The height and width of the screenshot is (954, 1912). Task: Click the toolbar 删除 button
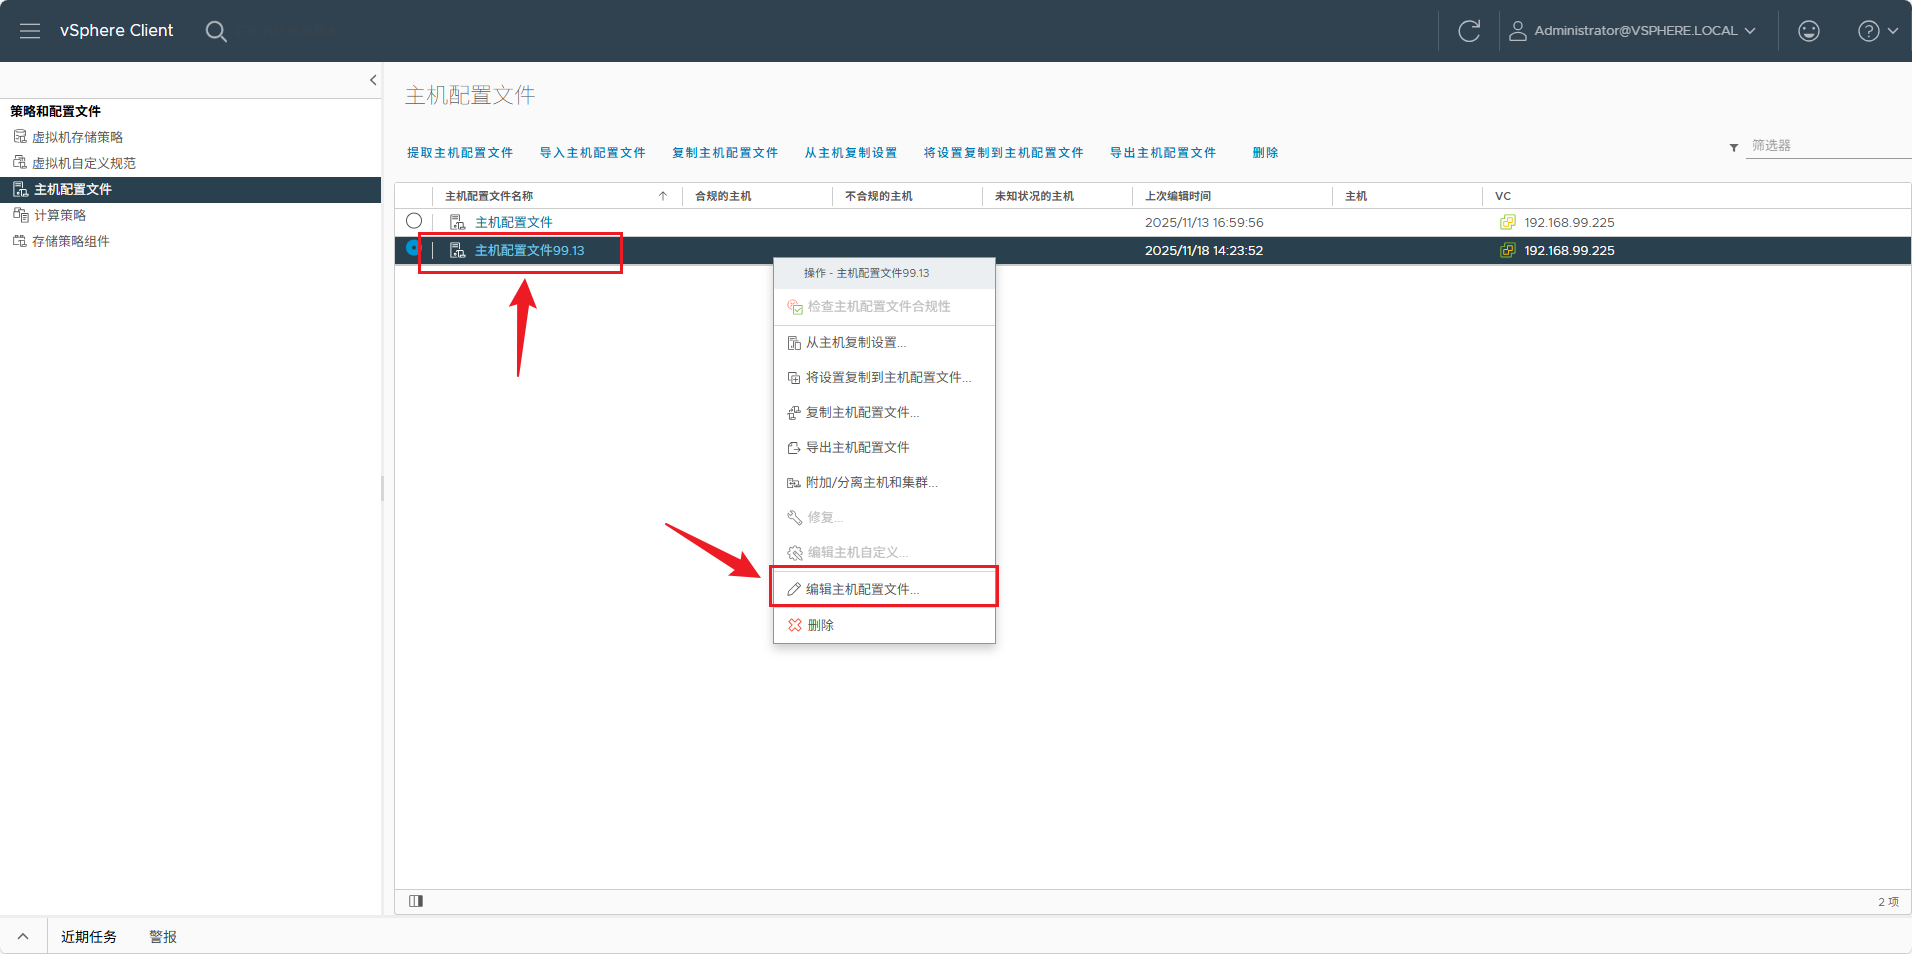click(1265, 153)
